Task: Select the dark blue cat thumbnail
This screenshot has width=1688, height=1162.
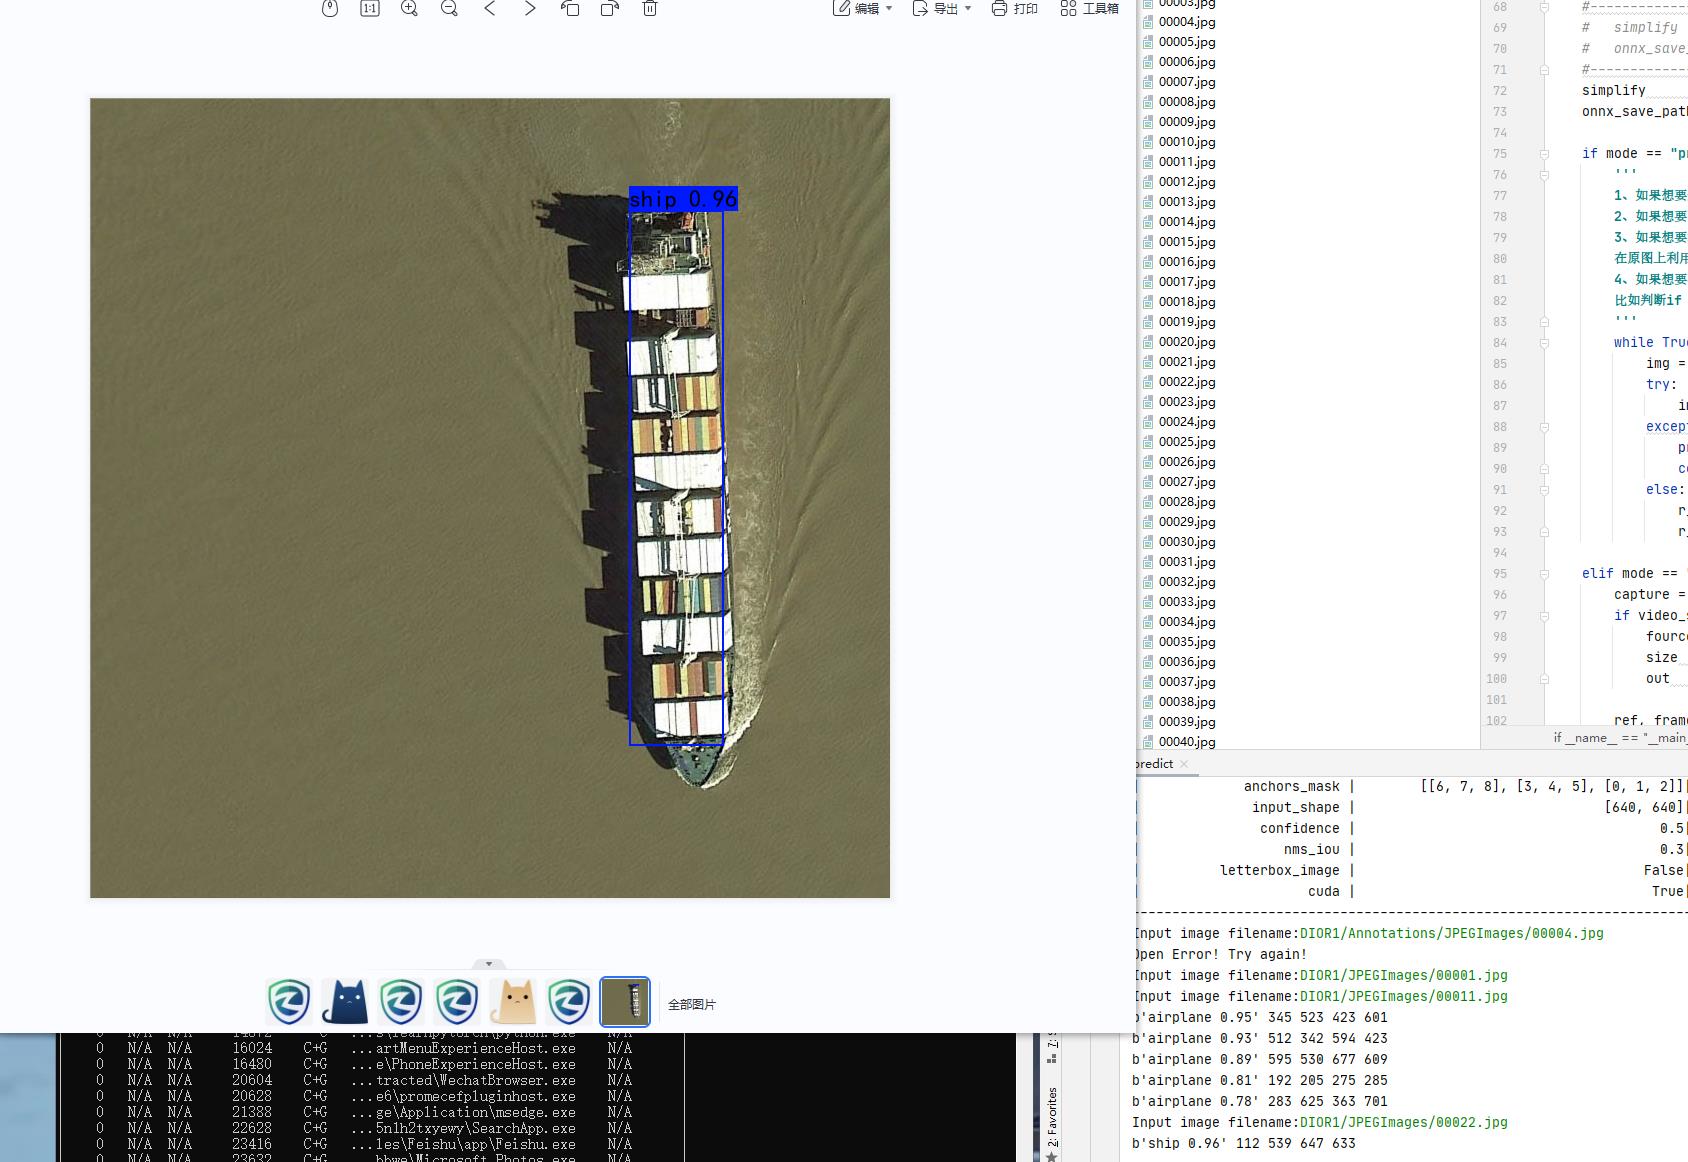Action: [345, 1002]
